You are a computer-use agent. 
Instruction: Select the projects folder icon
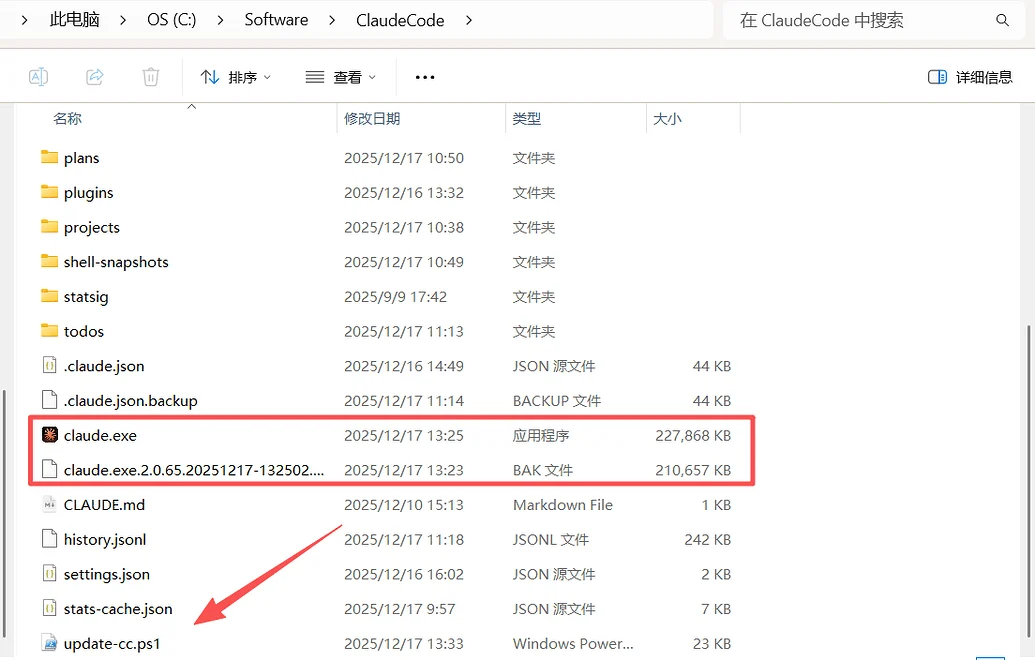click(x=50, y=227)
